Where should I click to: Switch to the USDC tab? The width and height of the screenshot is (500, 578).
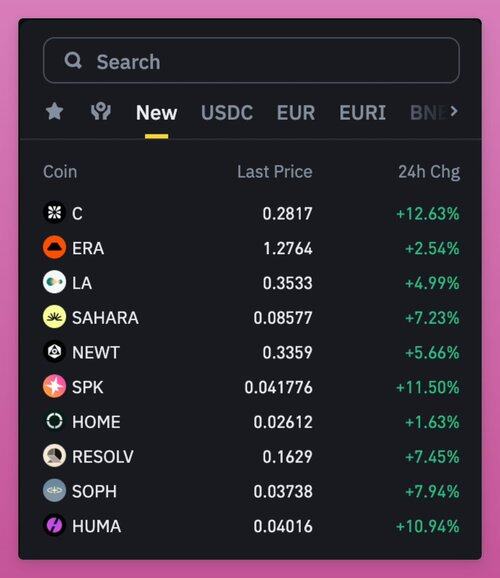click(227, 112)
